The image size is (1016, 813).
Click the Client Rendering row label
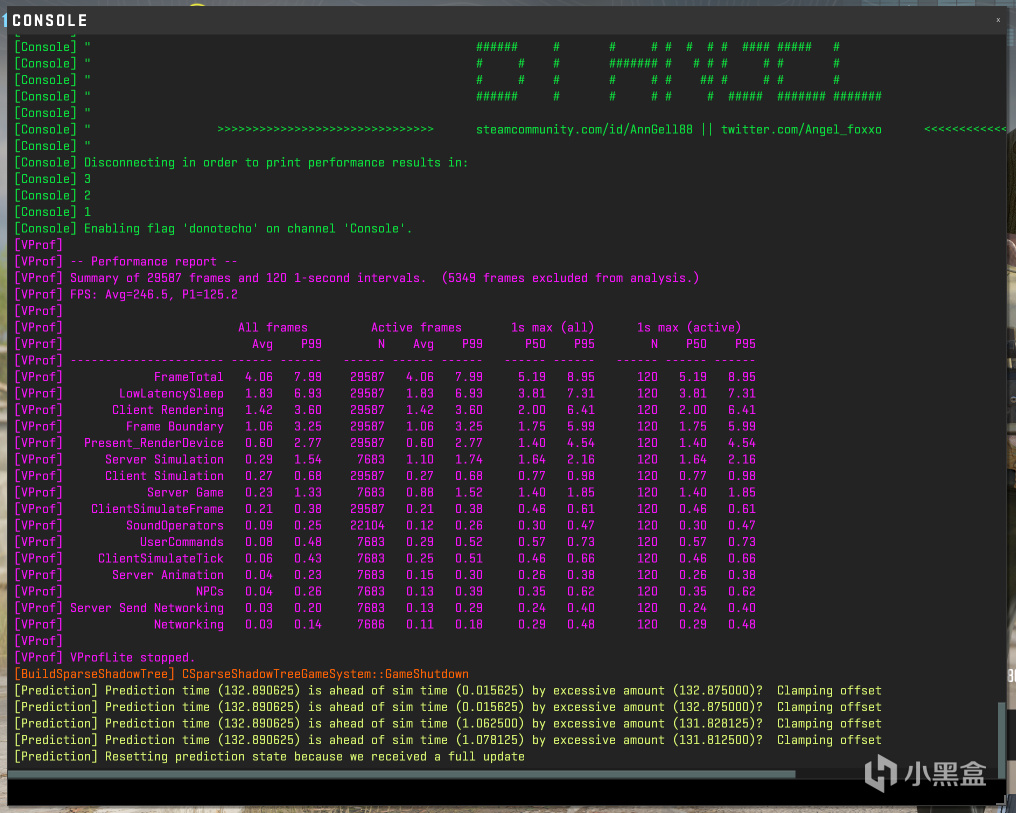[168, 410]
